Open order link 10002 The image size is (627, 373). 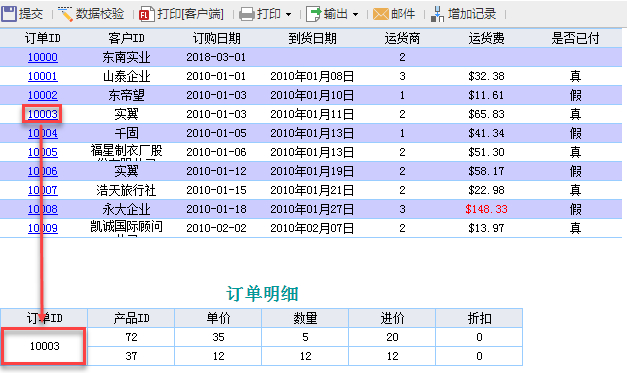pyautogui.click(x=43, y=95)
